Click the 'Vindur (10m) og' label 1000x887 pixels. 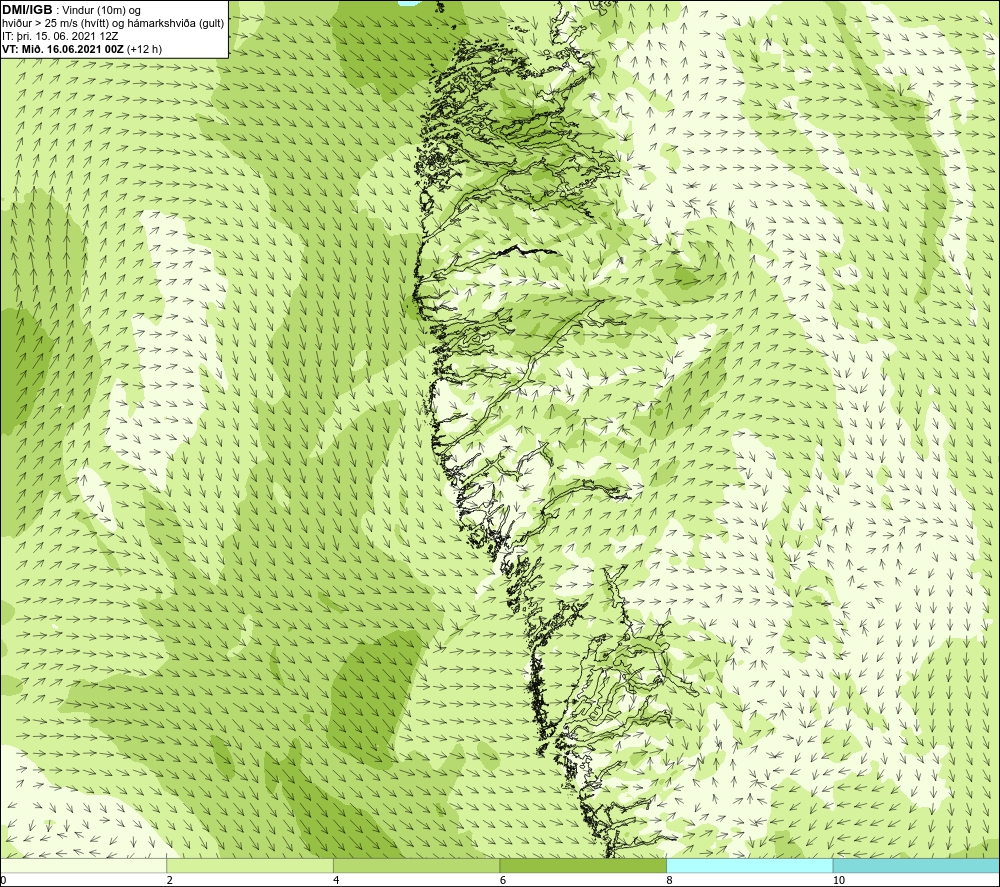pos(101,11)
